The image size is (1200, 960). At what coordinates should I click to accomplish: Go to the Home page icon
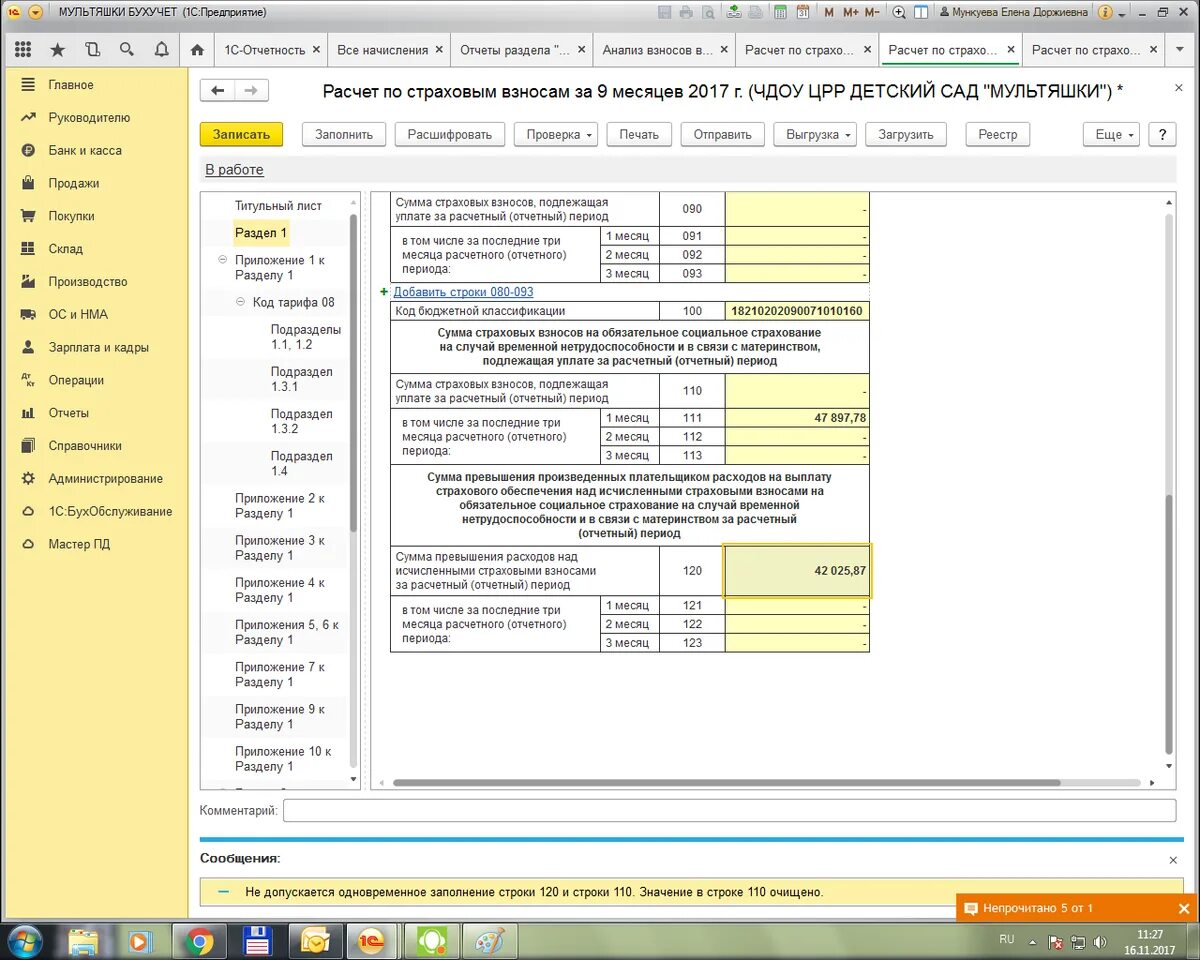tap(197, 50)
